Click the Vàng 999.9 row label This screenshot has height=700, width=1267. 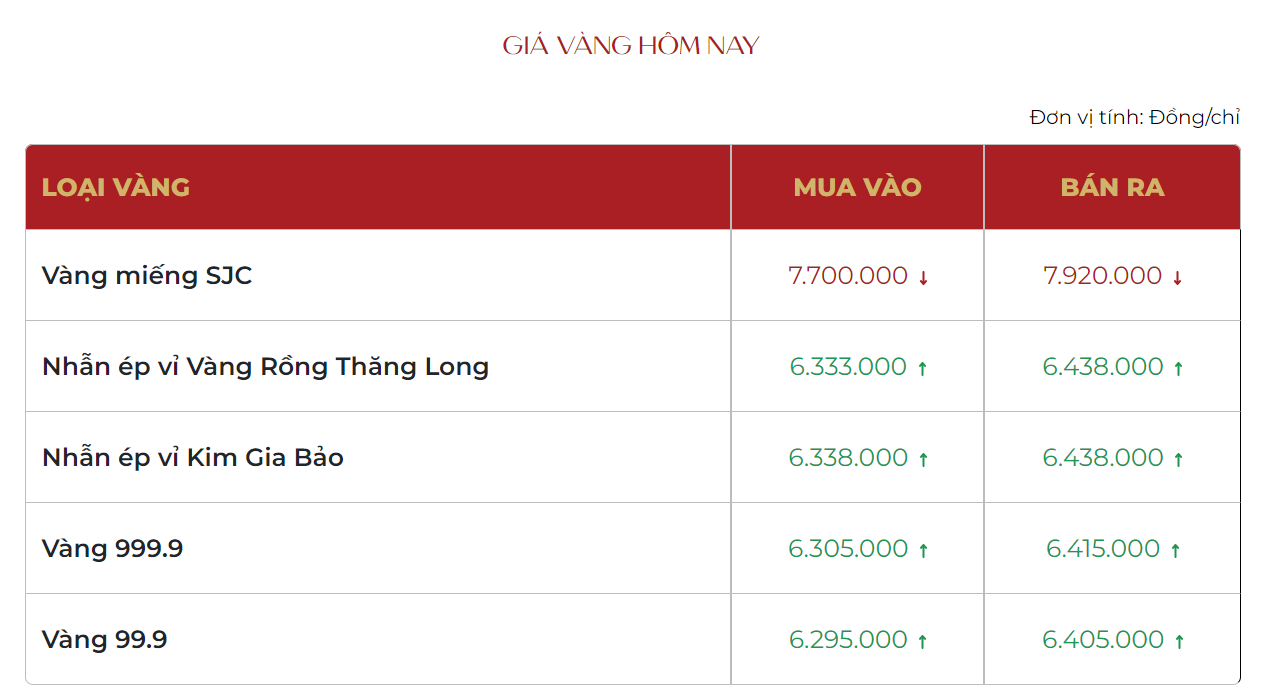112,548
